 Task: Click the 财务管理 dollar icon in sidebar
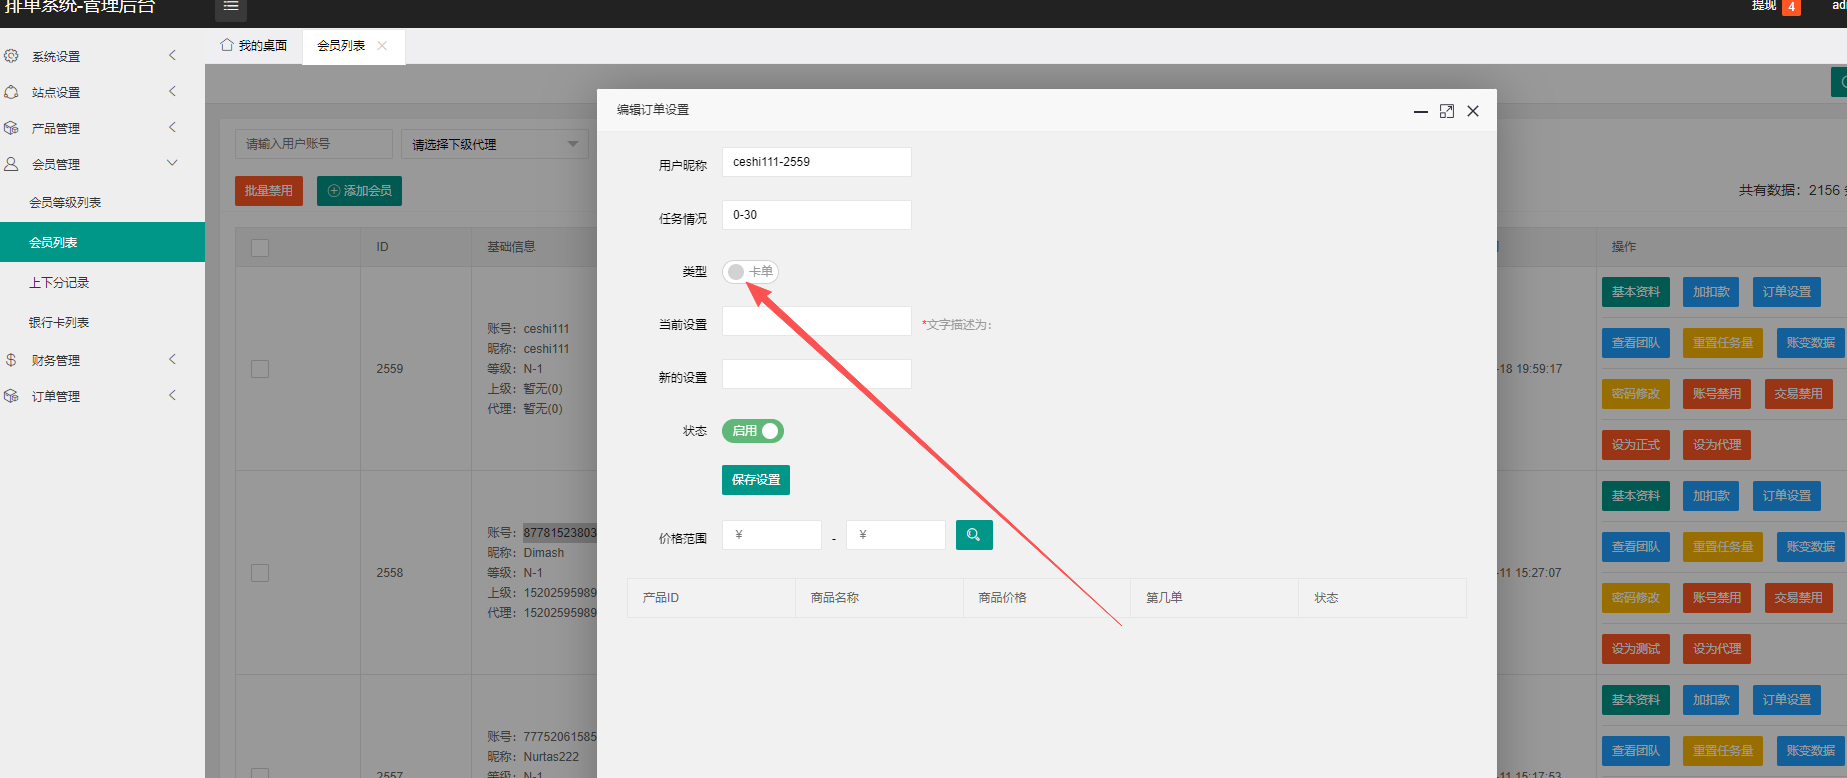pos(11,360)
